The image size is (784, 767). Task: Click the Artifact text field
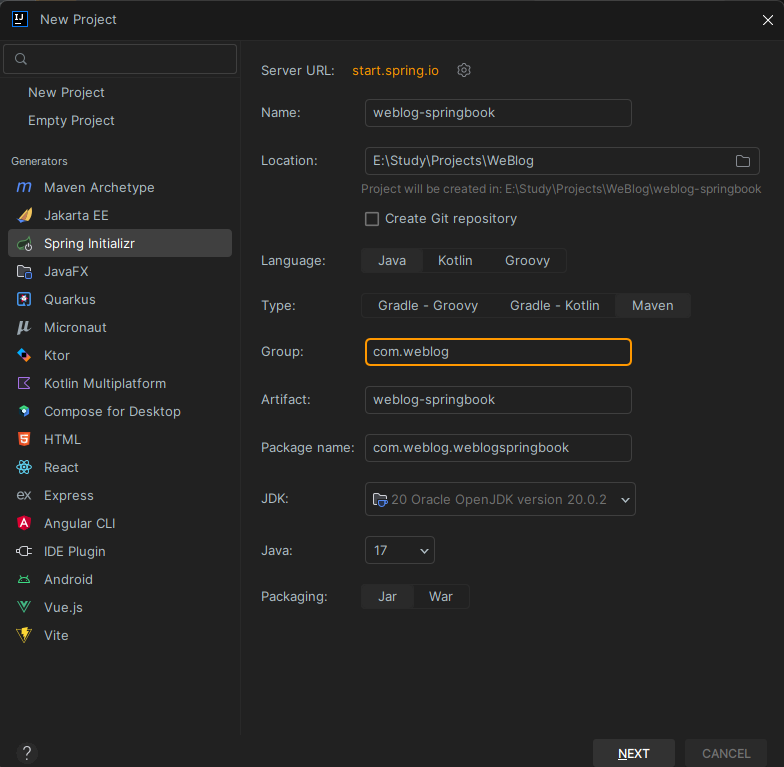coord(498,400)
